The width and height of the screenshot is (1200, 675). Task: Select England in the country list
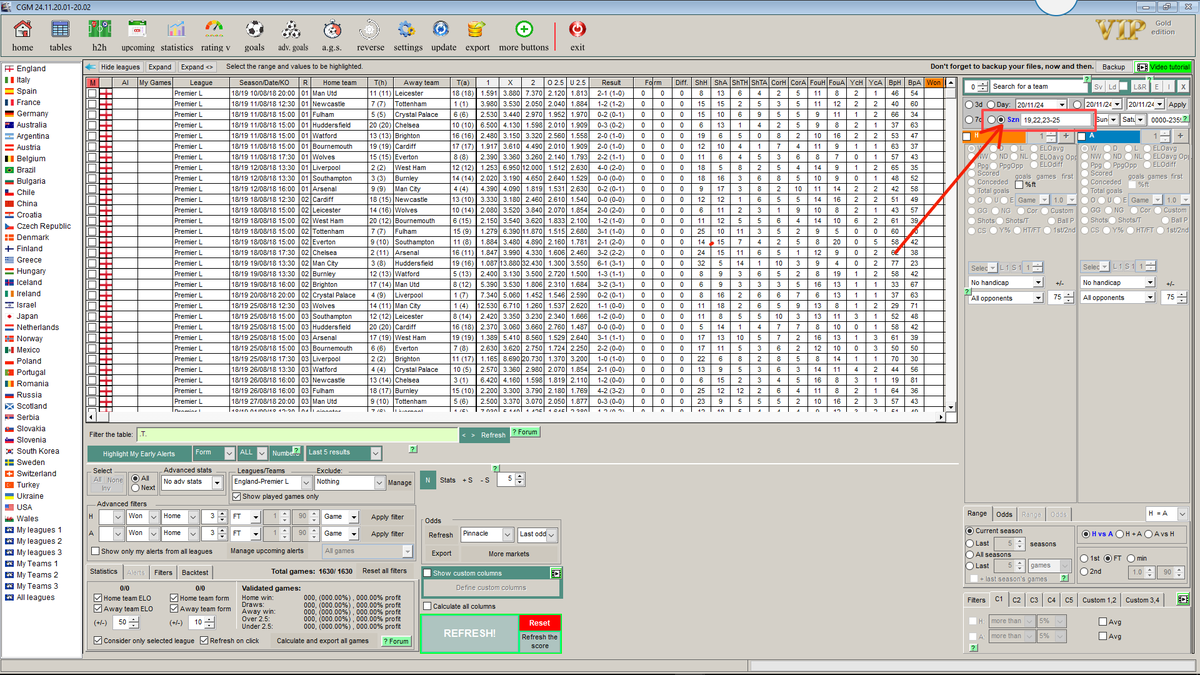[31, 69]
